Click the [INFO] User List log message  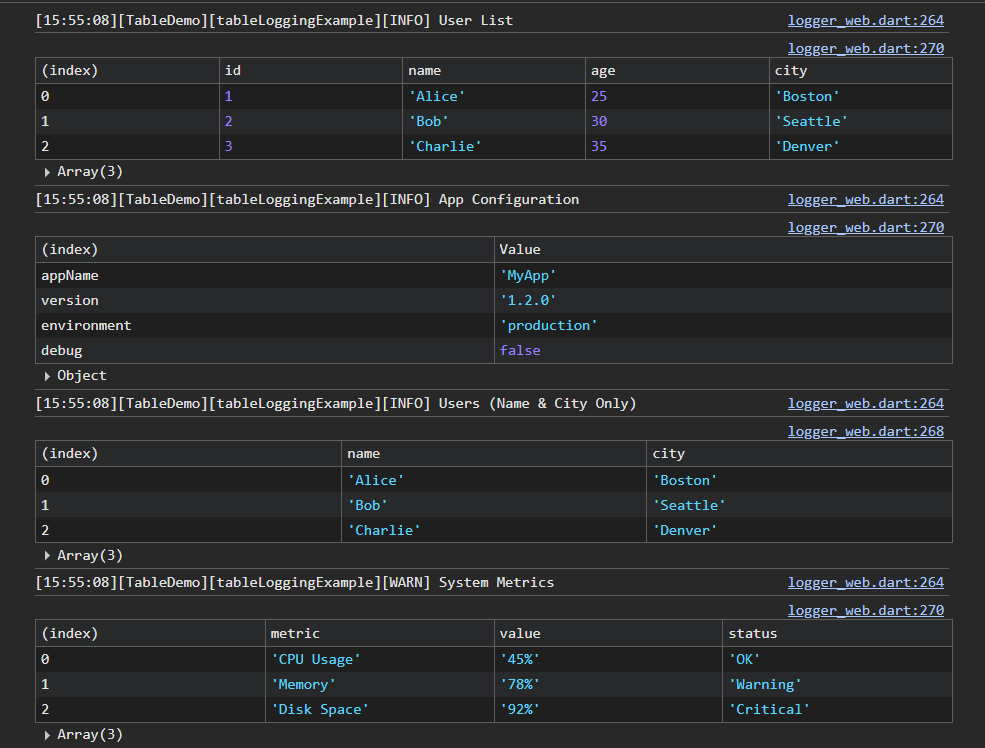274,20
